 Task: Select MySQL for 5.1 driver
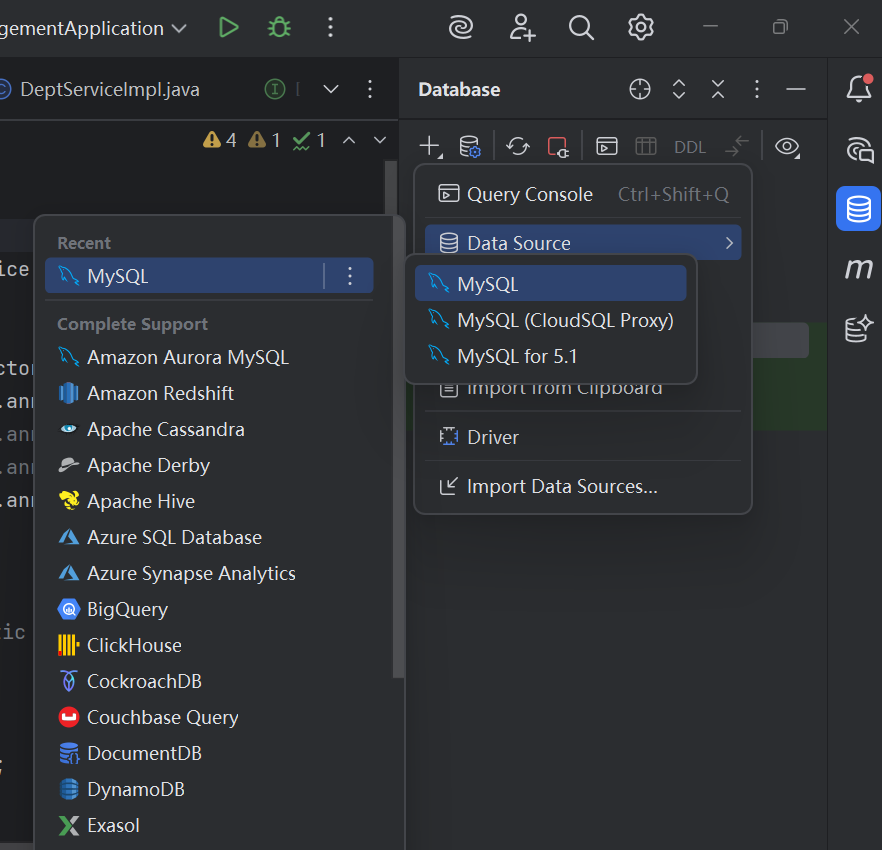tap(550, 356)
